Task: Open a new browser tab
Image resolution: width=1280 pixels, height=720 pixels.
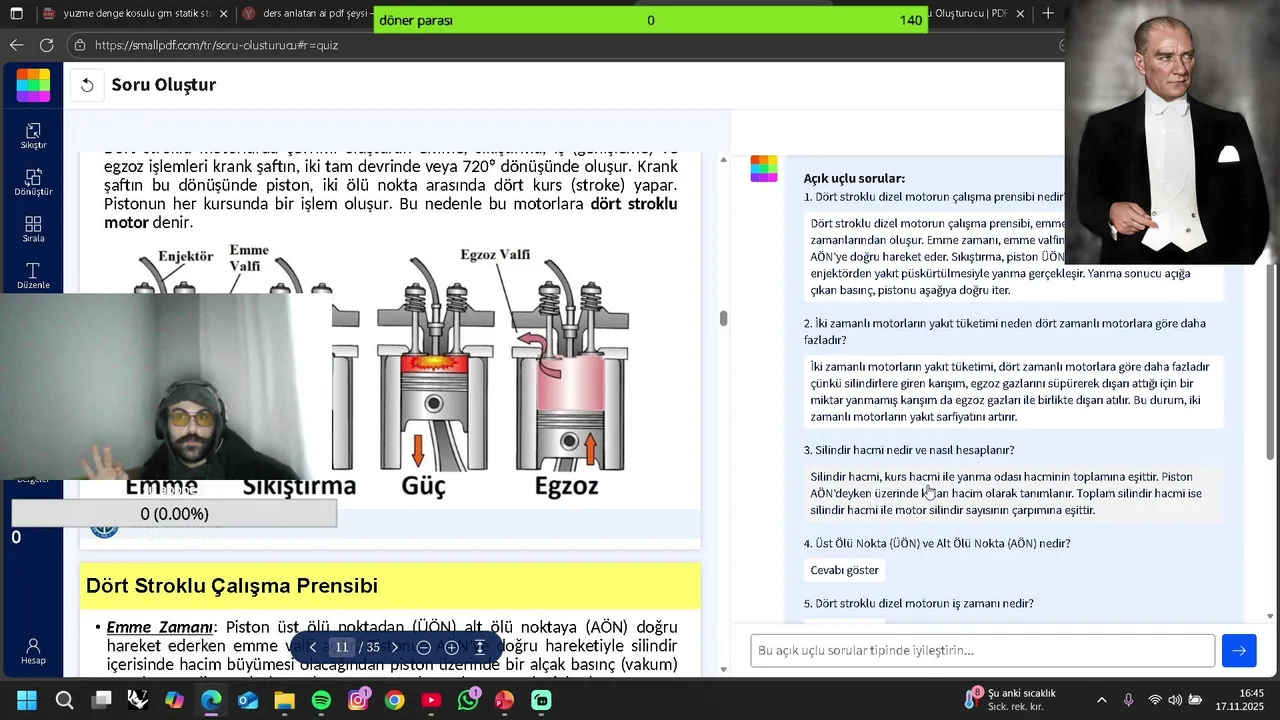Action: pos(1048,14)
